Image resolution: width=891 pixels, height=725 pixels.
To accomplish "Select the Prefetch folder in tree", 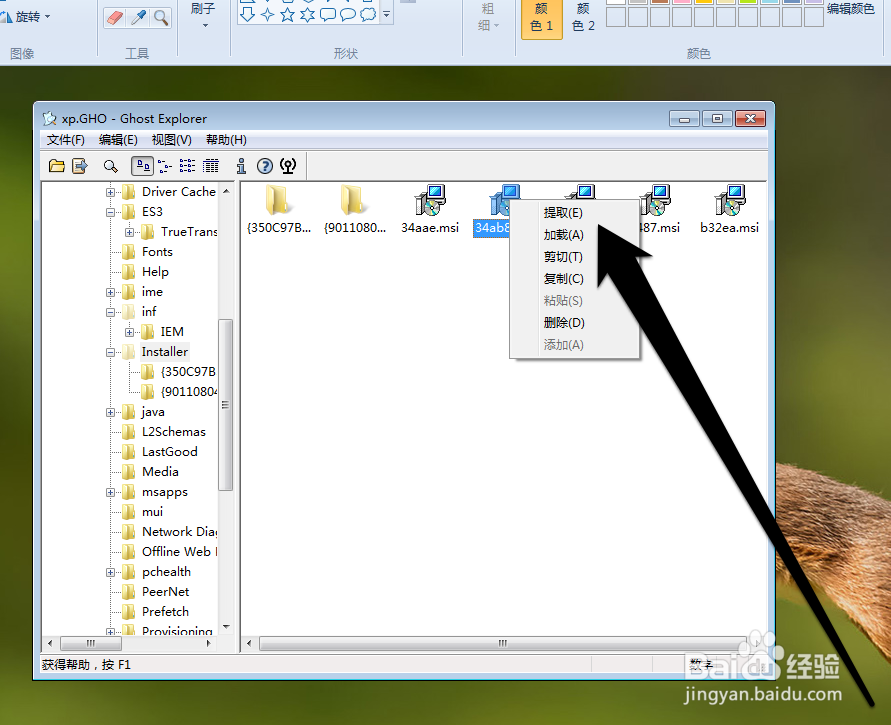I will click(165, 611).
